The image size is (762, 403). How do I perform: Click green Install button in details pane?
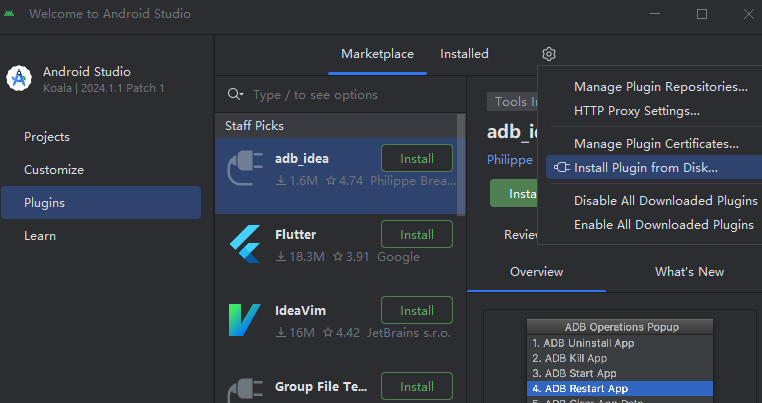point(514,193)
